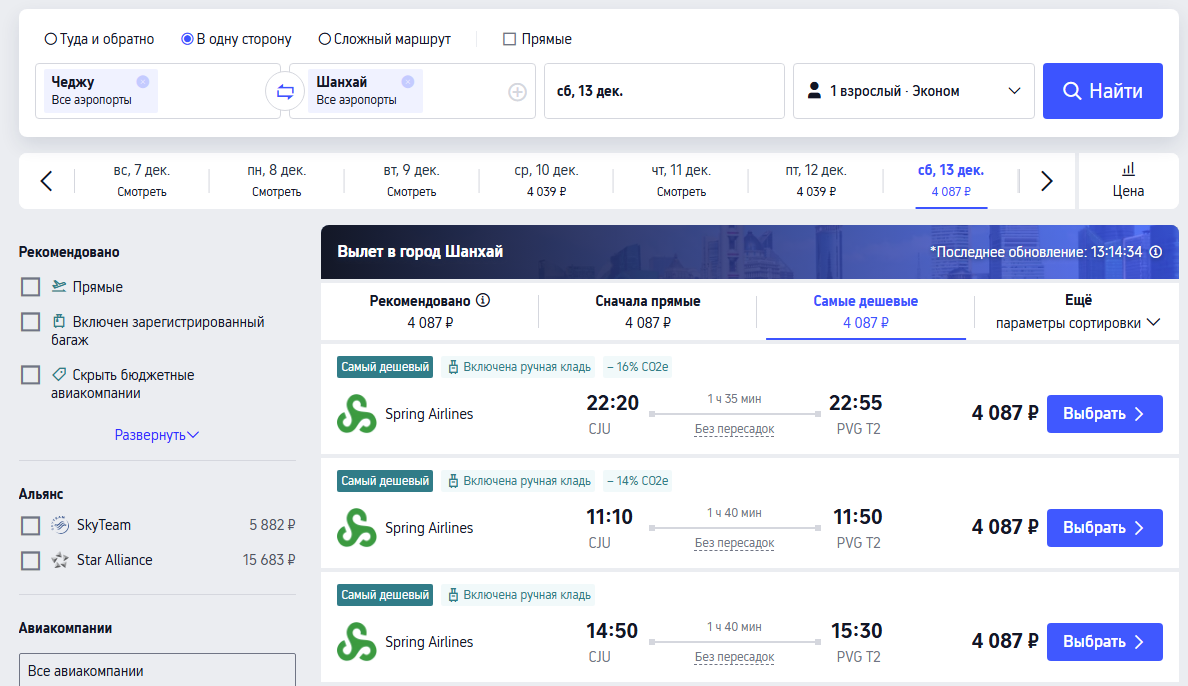Open Все авиакомпании airline selector
Image resolution: width=1188 pixels, height=686 pixels.
tap(158, 670)
